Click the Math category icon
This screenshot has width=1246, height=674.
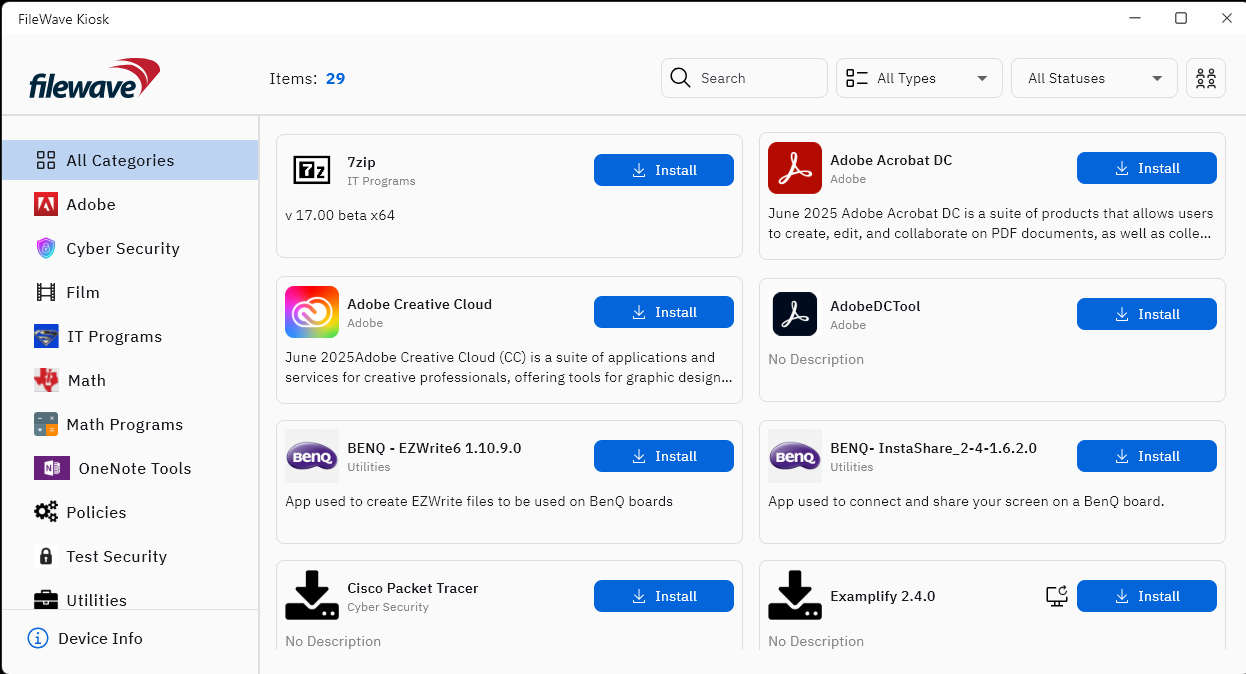click(x=46, y=380)
